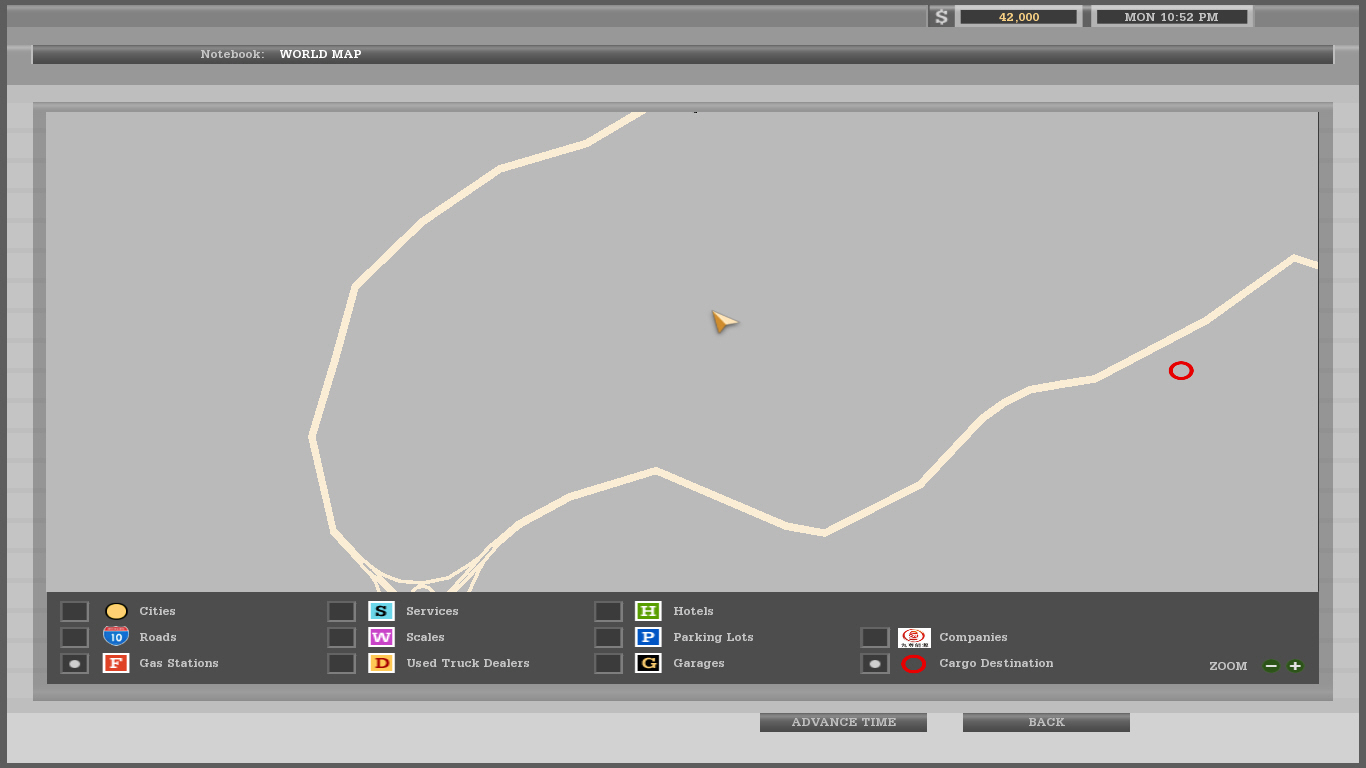This screenshot has width=1366, height=768.
Task: Click the Parking Lots legend label
Action: pos(713,637)
